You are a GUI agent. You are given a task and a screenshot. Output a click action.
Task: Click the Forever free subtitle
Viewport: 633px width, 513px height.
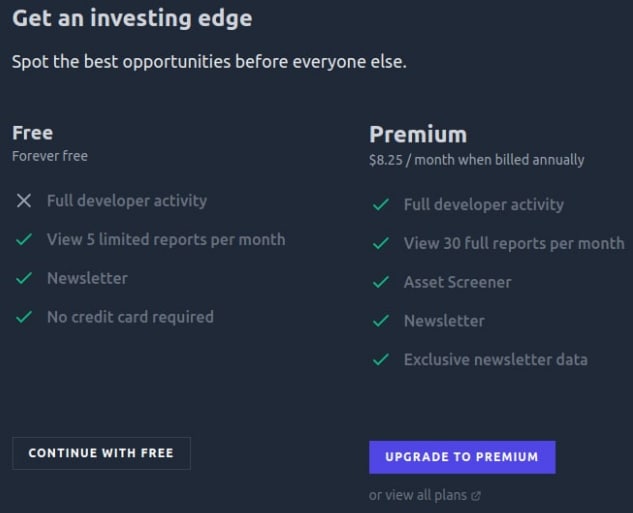[x=50, y=156]
